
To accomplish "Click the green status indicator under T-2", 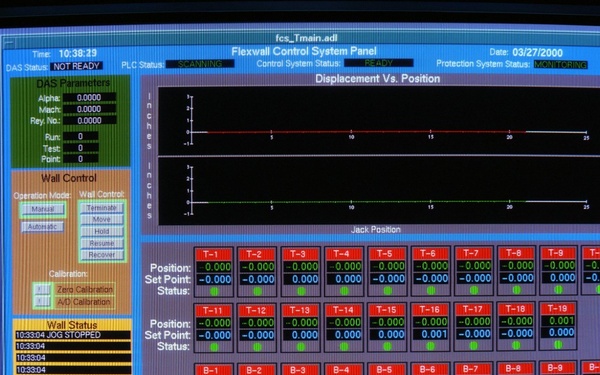I will click(x=258, y=292).
